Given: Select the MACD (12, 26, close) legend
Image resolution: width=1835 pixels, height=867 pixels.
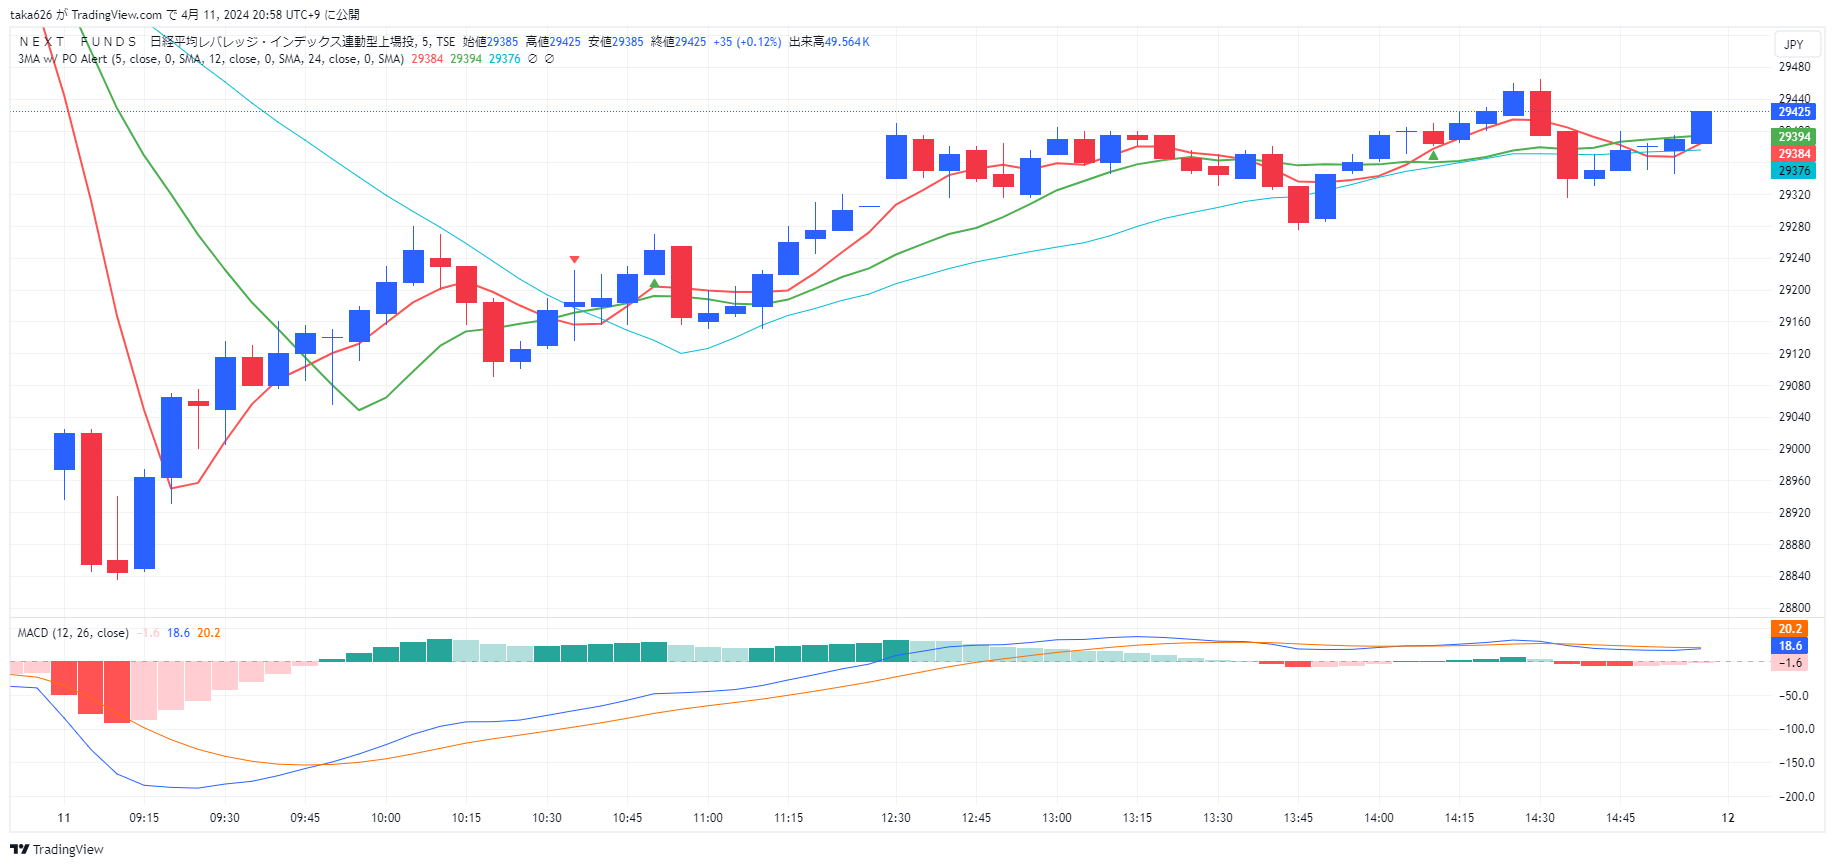Looking at the screenshot, I should click(73, 633).
